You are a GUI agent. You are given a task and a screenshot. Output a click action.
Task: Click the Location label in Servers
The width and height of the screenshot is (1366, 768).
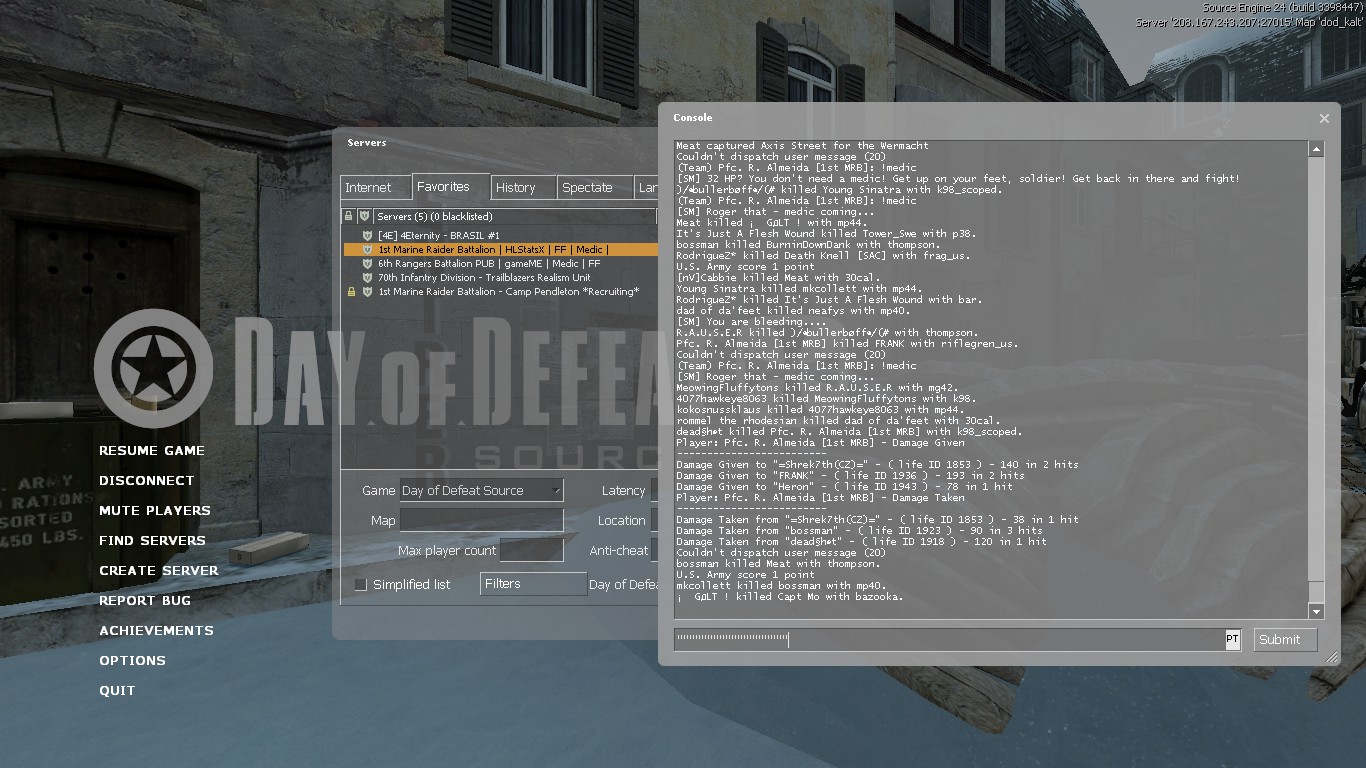pos(621,521)
